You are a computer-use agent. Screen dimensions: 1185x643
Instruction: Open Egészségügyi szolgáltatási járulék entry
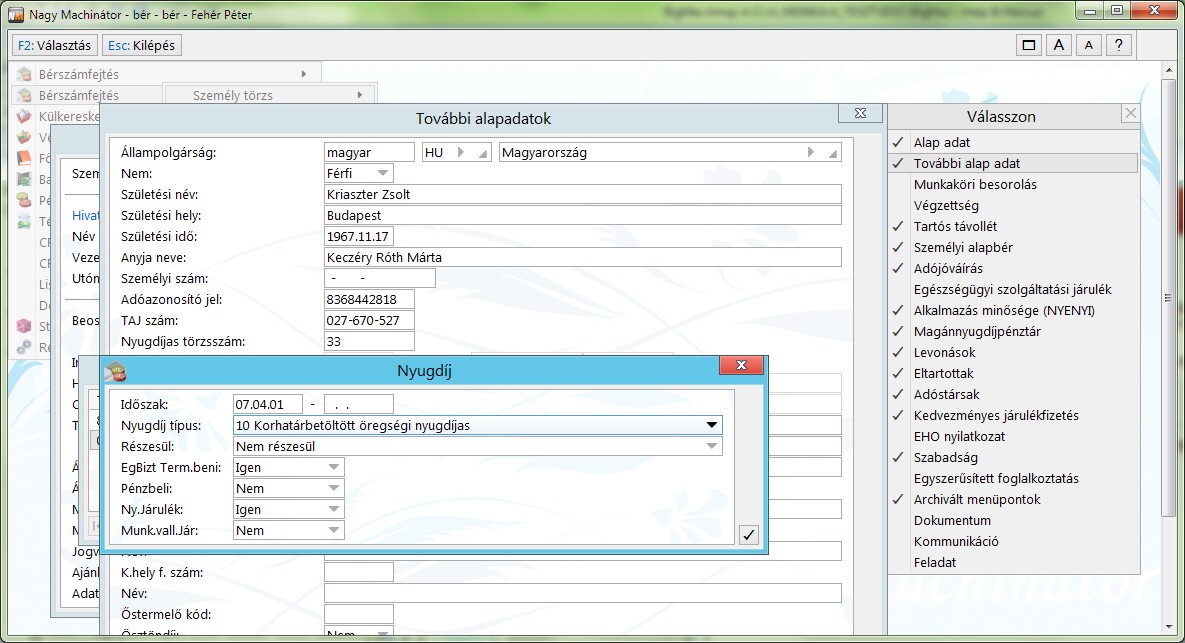tap(1013, 289)
